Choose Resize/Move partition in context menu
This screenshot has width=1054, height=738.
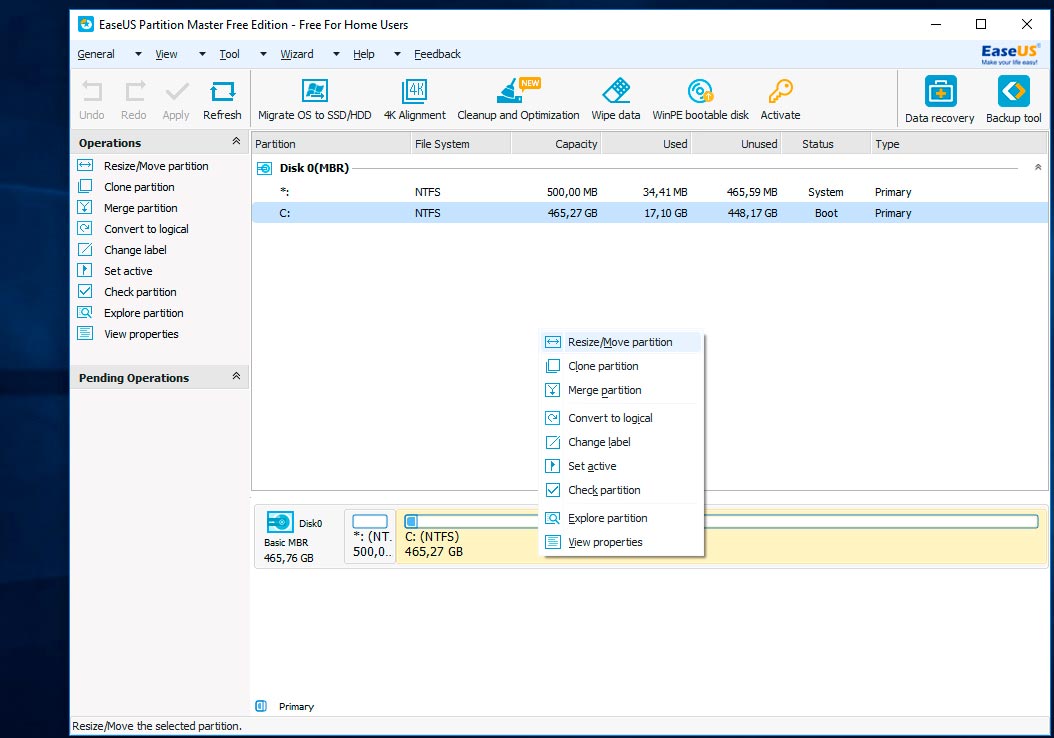[621, 342]
